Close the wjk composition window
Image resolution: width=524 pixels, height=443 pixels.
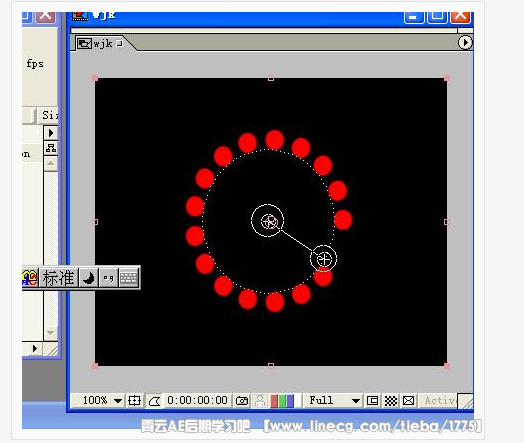[x=461, y=17]
